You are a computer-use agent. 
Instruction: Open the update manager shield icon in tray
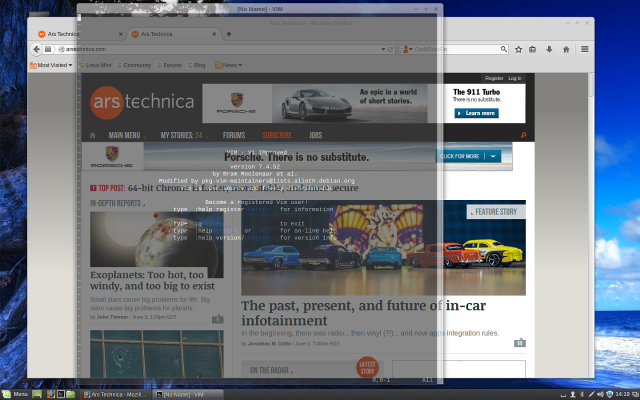click(609, 394)
